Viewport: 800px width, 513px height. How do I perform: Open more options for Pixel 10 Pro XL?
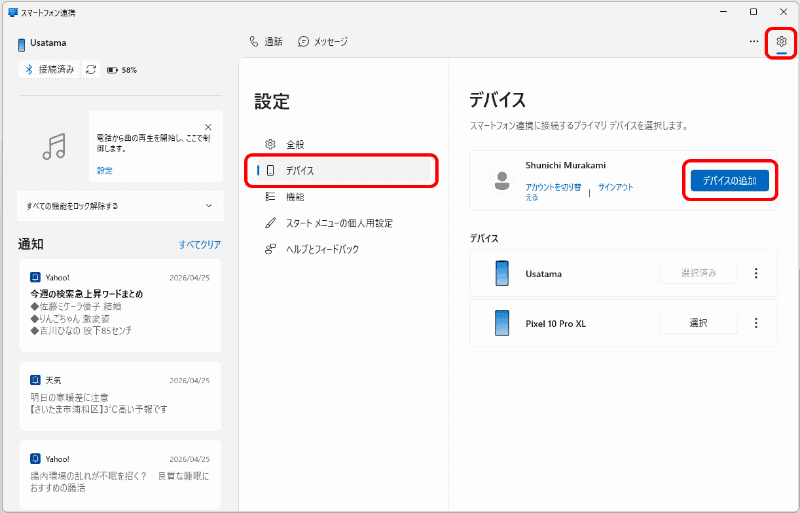pos(756,323)
